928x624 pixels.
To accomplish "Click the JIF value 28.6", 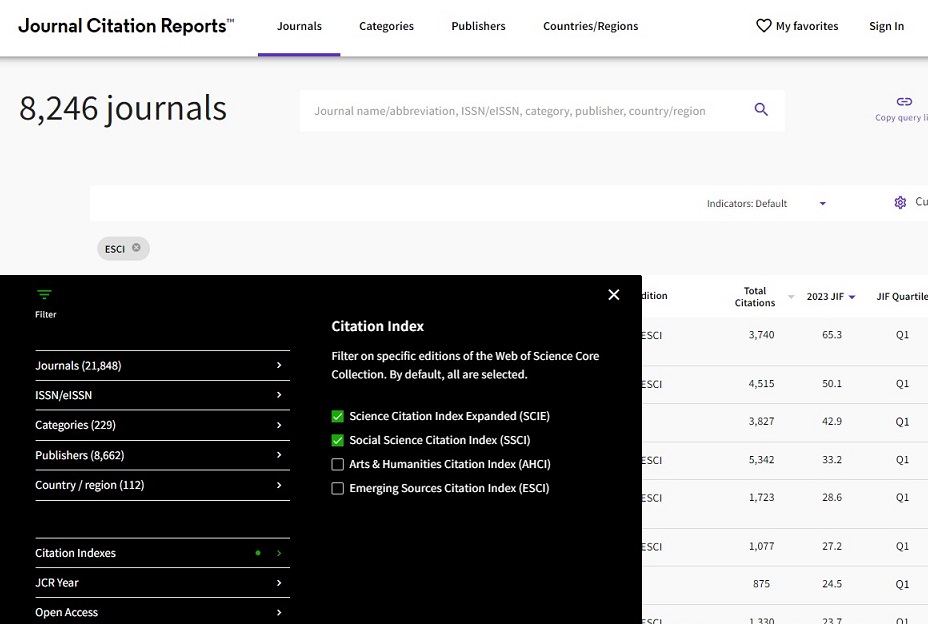I will point(832,497).
